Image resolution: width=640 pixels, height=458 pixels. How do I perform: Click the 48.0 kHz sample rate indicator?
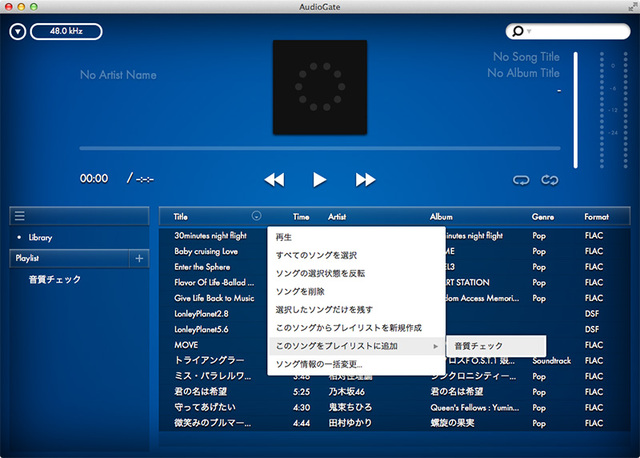pyautogui.click(x=66, y=31)
